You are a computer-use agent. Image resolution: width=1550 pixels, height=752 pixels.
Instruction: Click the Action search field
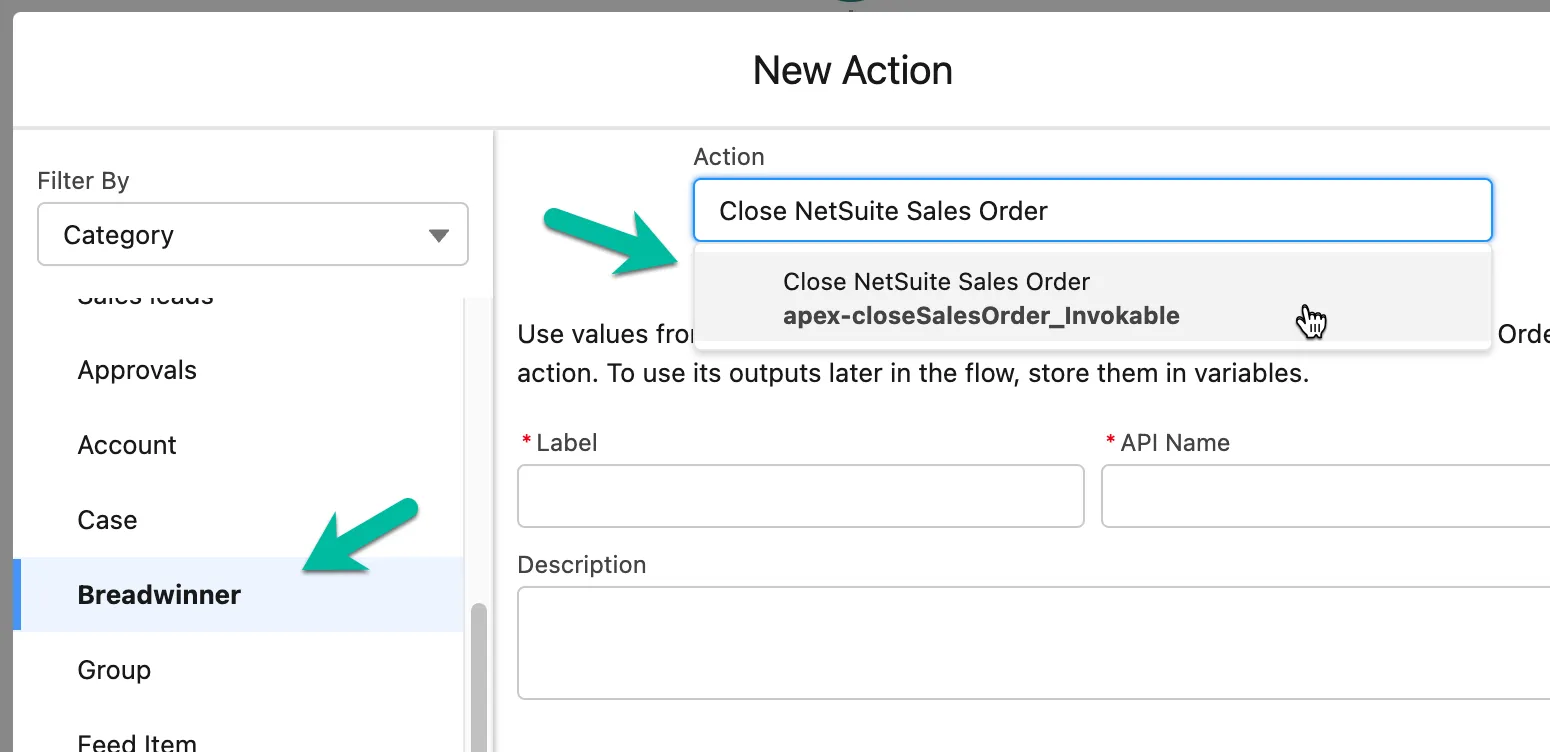(1092, 210)
